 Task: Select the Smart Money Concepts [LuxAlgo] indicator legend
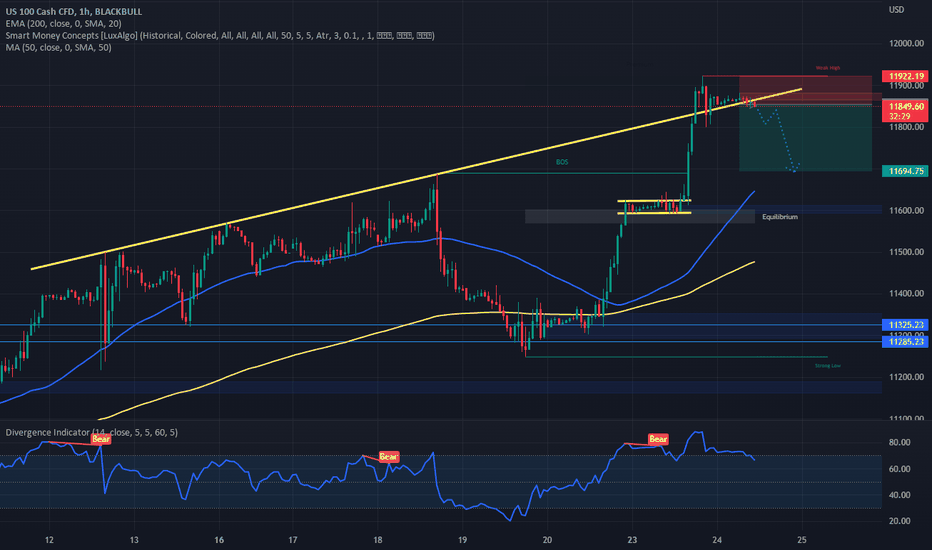(220, 36)
